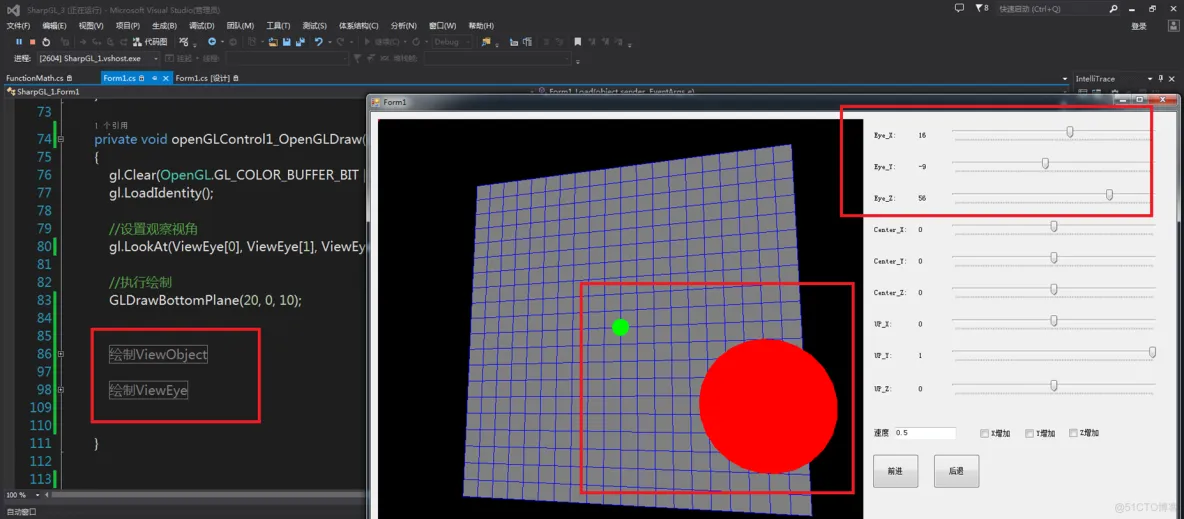1184x519 pixels.
Task: Click the Center_Y slider thumb
Action: [x=1054, y=258]
